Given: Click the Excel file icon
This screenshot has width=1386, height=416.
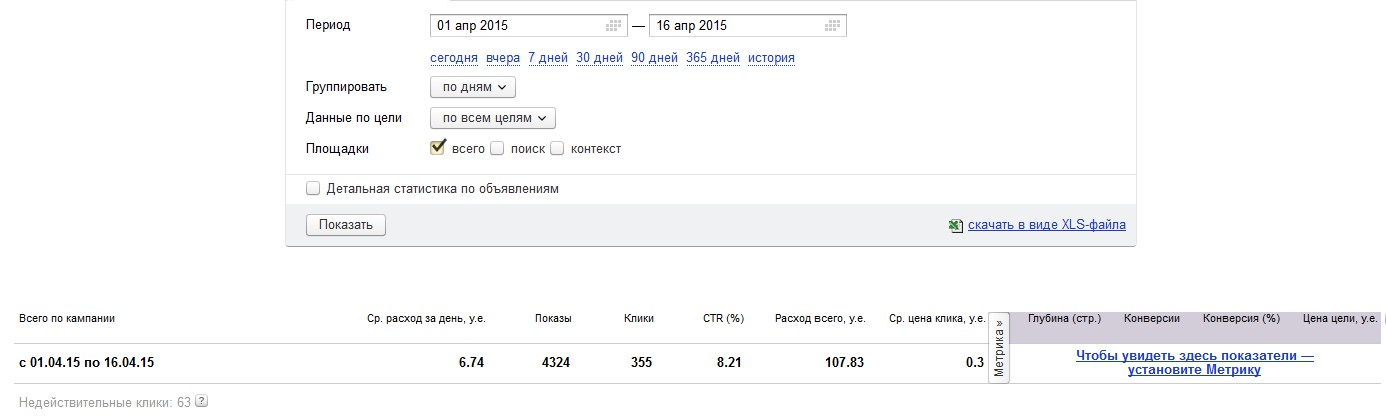Looking at the screenshot, I should [x=955, y=226].
